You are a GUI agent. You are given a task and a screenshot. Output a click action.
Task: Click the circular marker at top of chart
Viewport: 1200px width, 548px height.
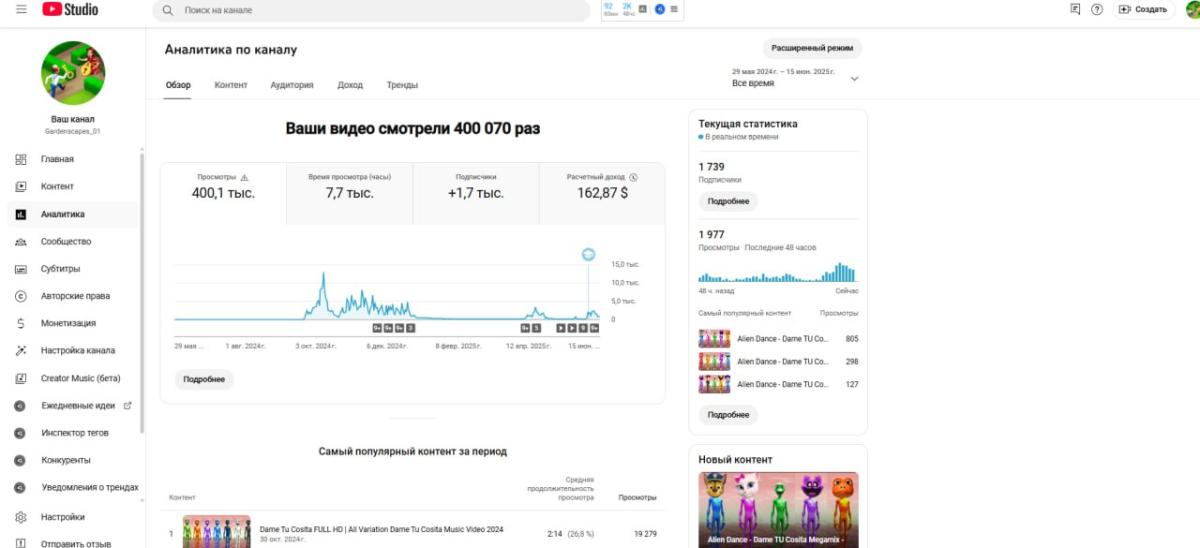point(588,254)
